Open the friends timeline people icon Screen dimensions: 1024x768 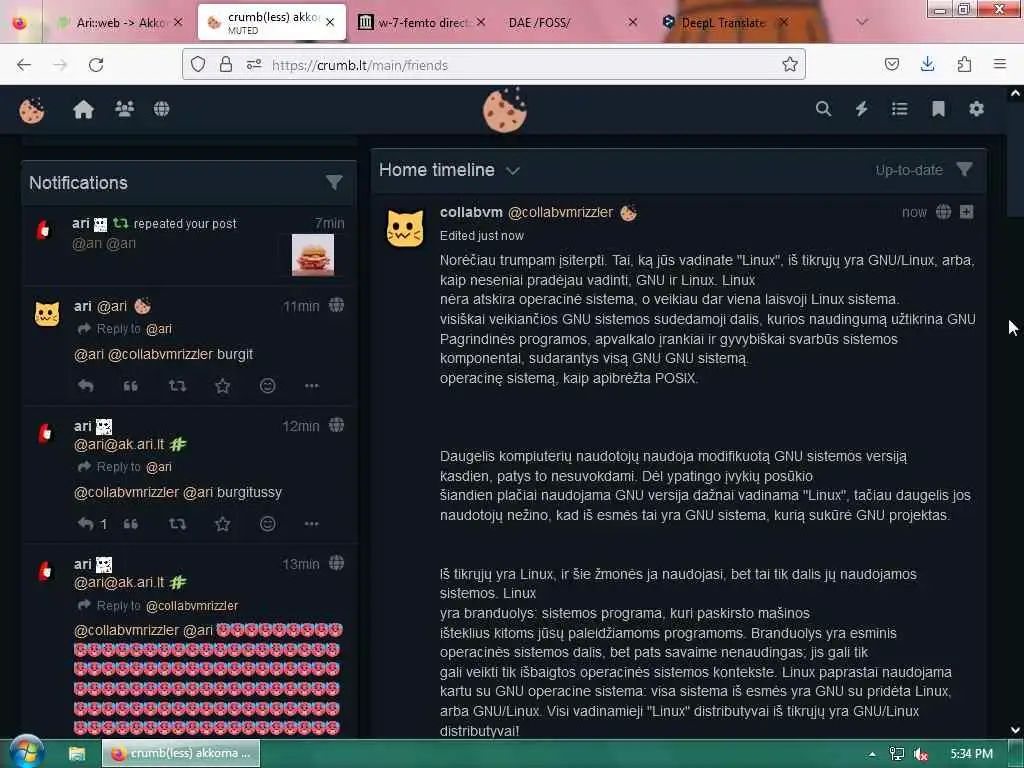pos(124,108)
